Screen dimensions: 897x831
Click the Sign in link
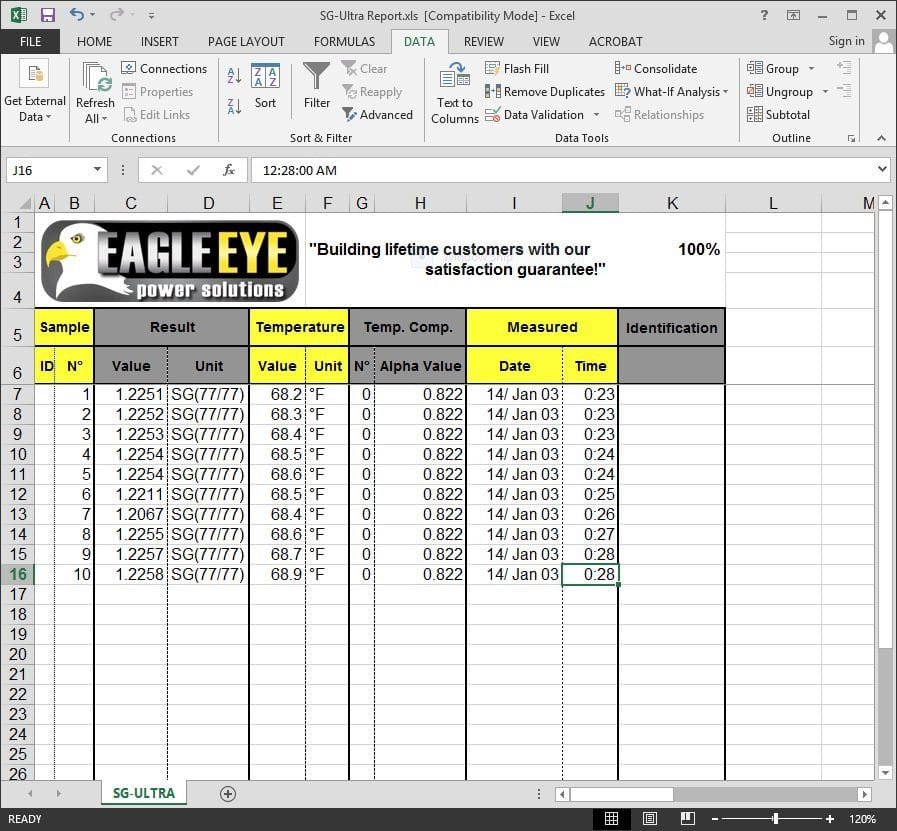point(846,41)
